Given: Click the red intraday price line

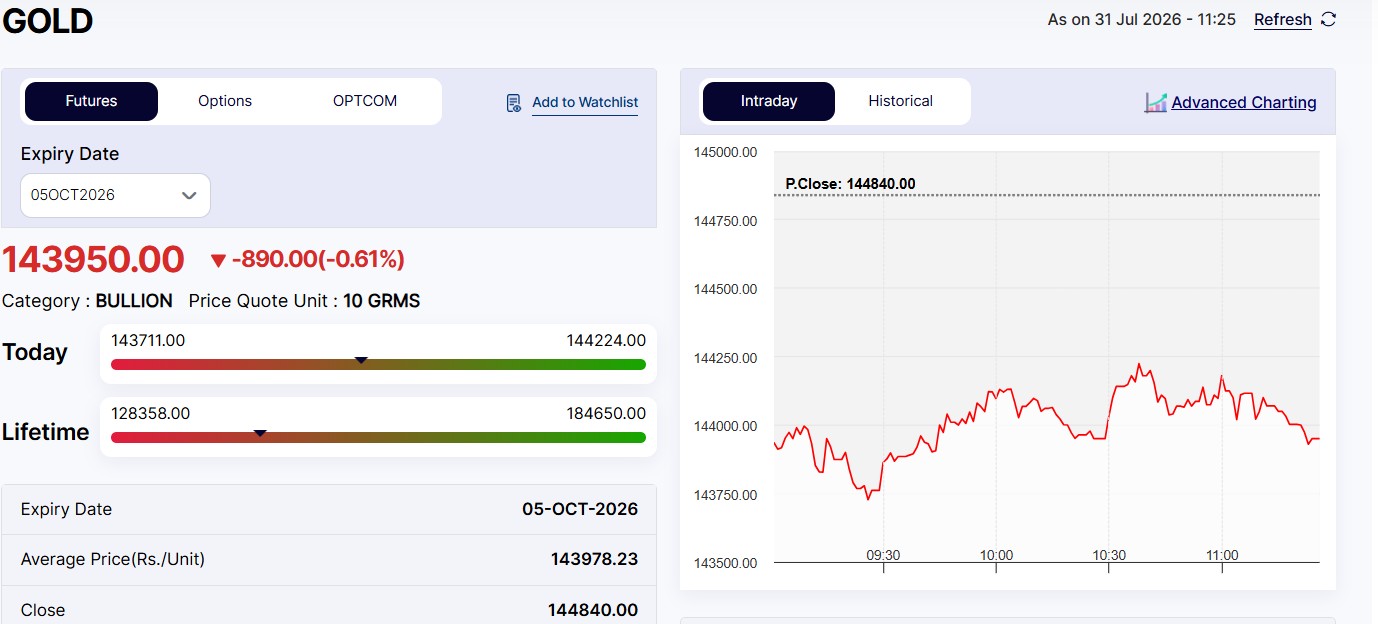Looking at the screenshot, I should (1047, 431).
